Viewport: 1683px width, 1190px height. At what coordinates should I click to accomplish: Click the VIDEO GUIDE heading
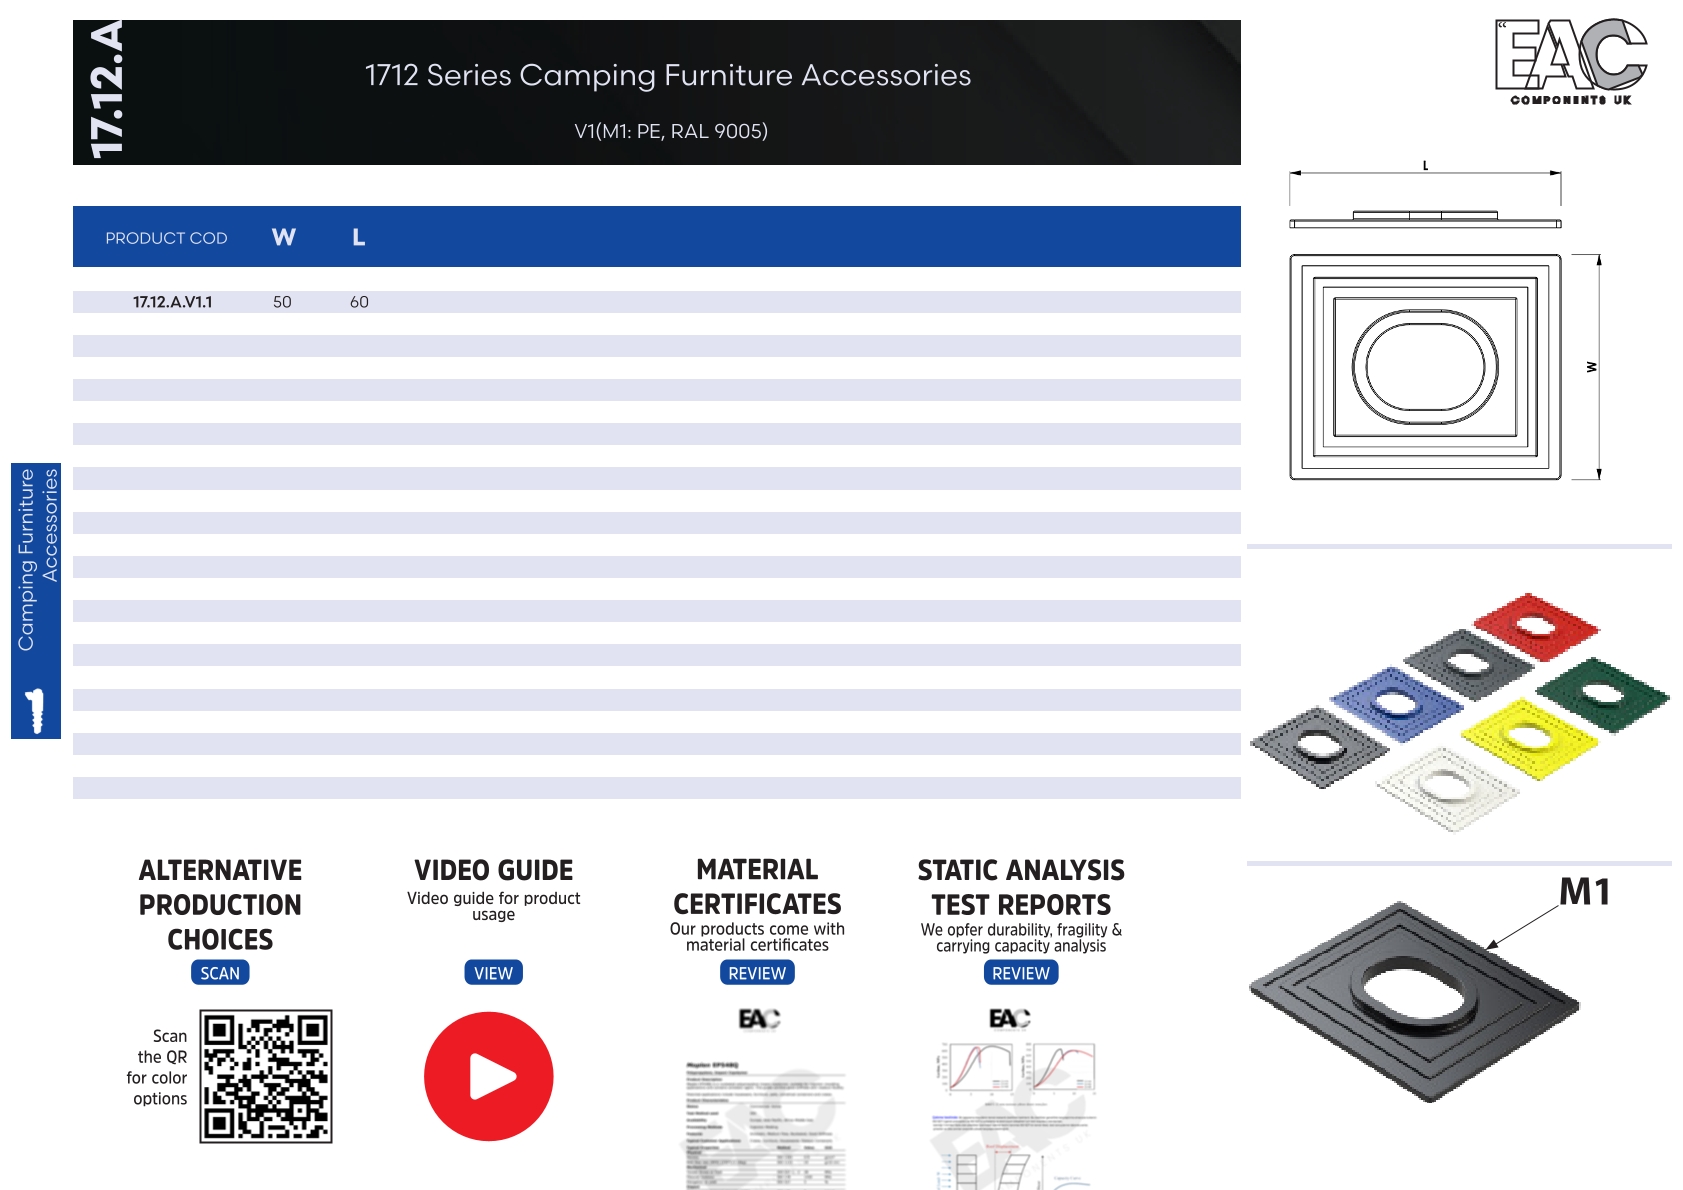pyautogui.click(x=493, y=870)
